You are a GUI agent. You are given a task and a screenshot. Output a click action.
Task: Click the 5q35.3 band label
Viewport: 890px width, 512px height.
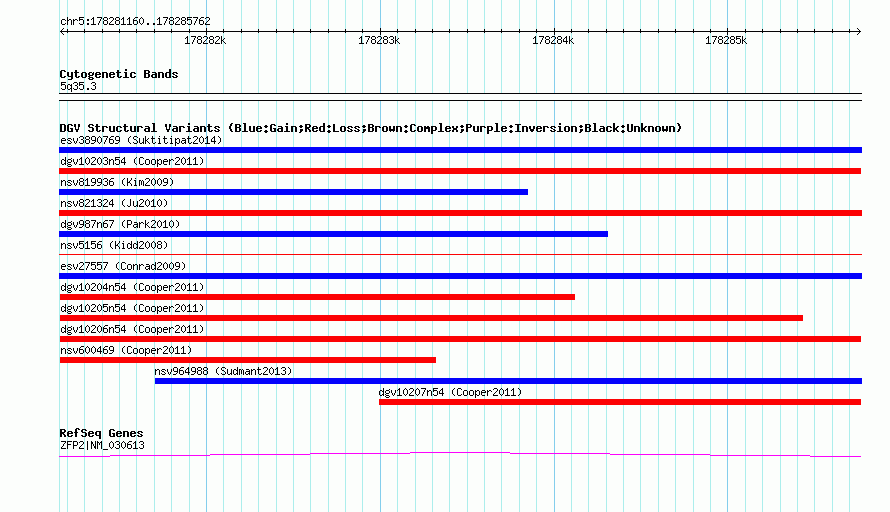coord(78,86)
